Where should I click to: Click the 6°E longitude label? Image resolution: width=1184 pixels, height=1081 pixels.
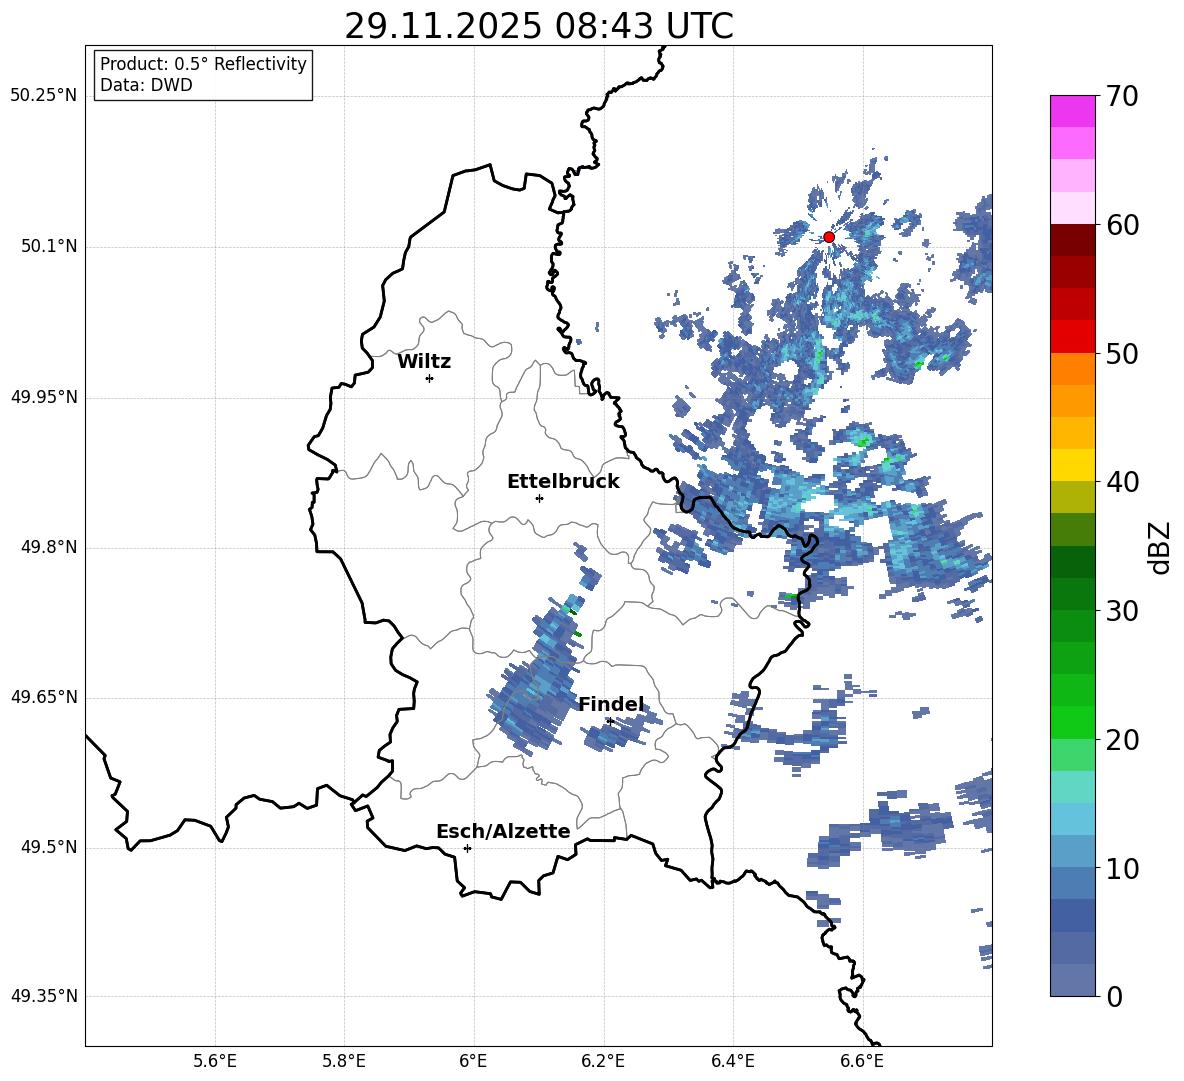click(473, 1061)
